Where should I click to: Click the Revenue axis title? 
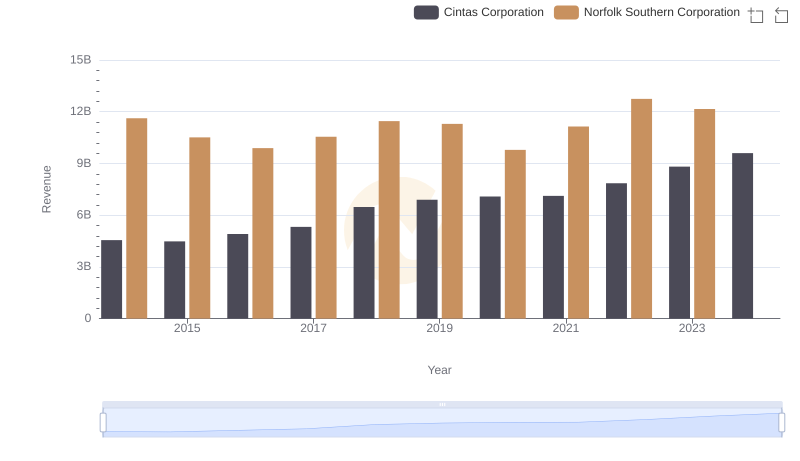coord(46,189)
